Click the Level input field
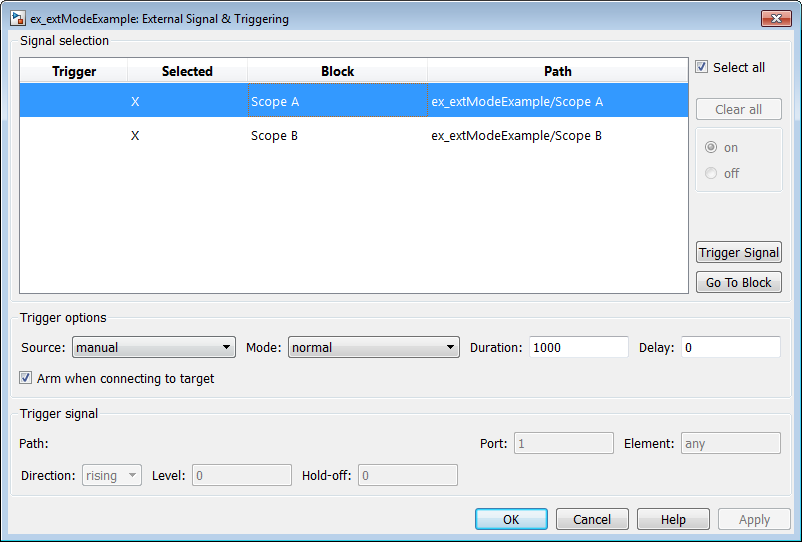Image resolution: width=802 pixels, height=542 pixels. click(x=242, y=476)
